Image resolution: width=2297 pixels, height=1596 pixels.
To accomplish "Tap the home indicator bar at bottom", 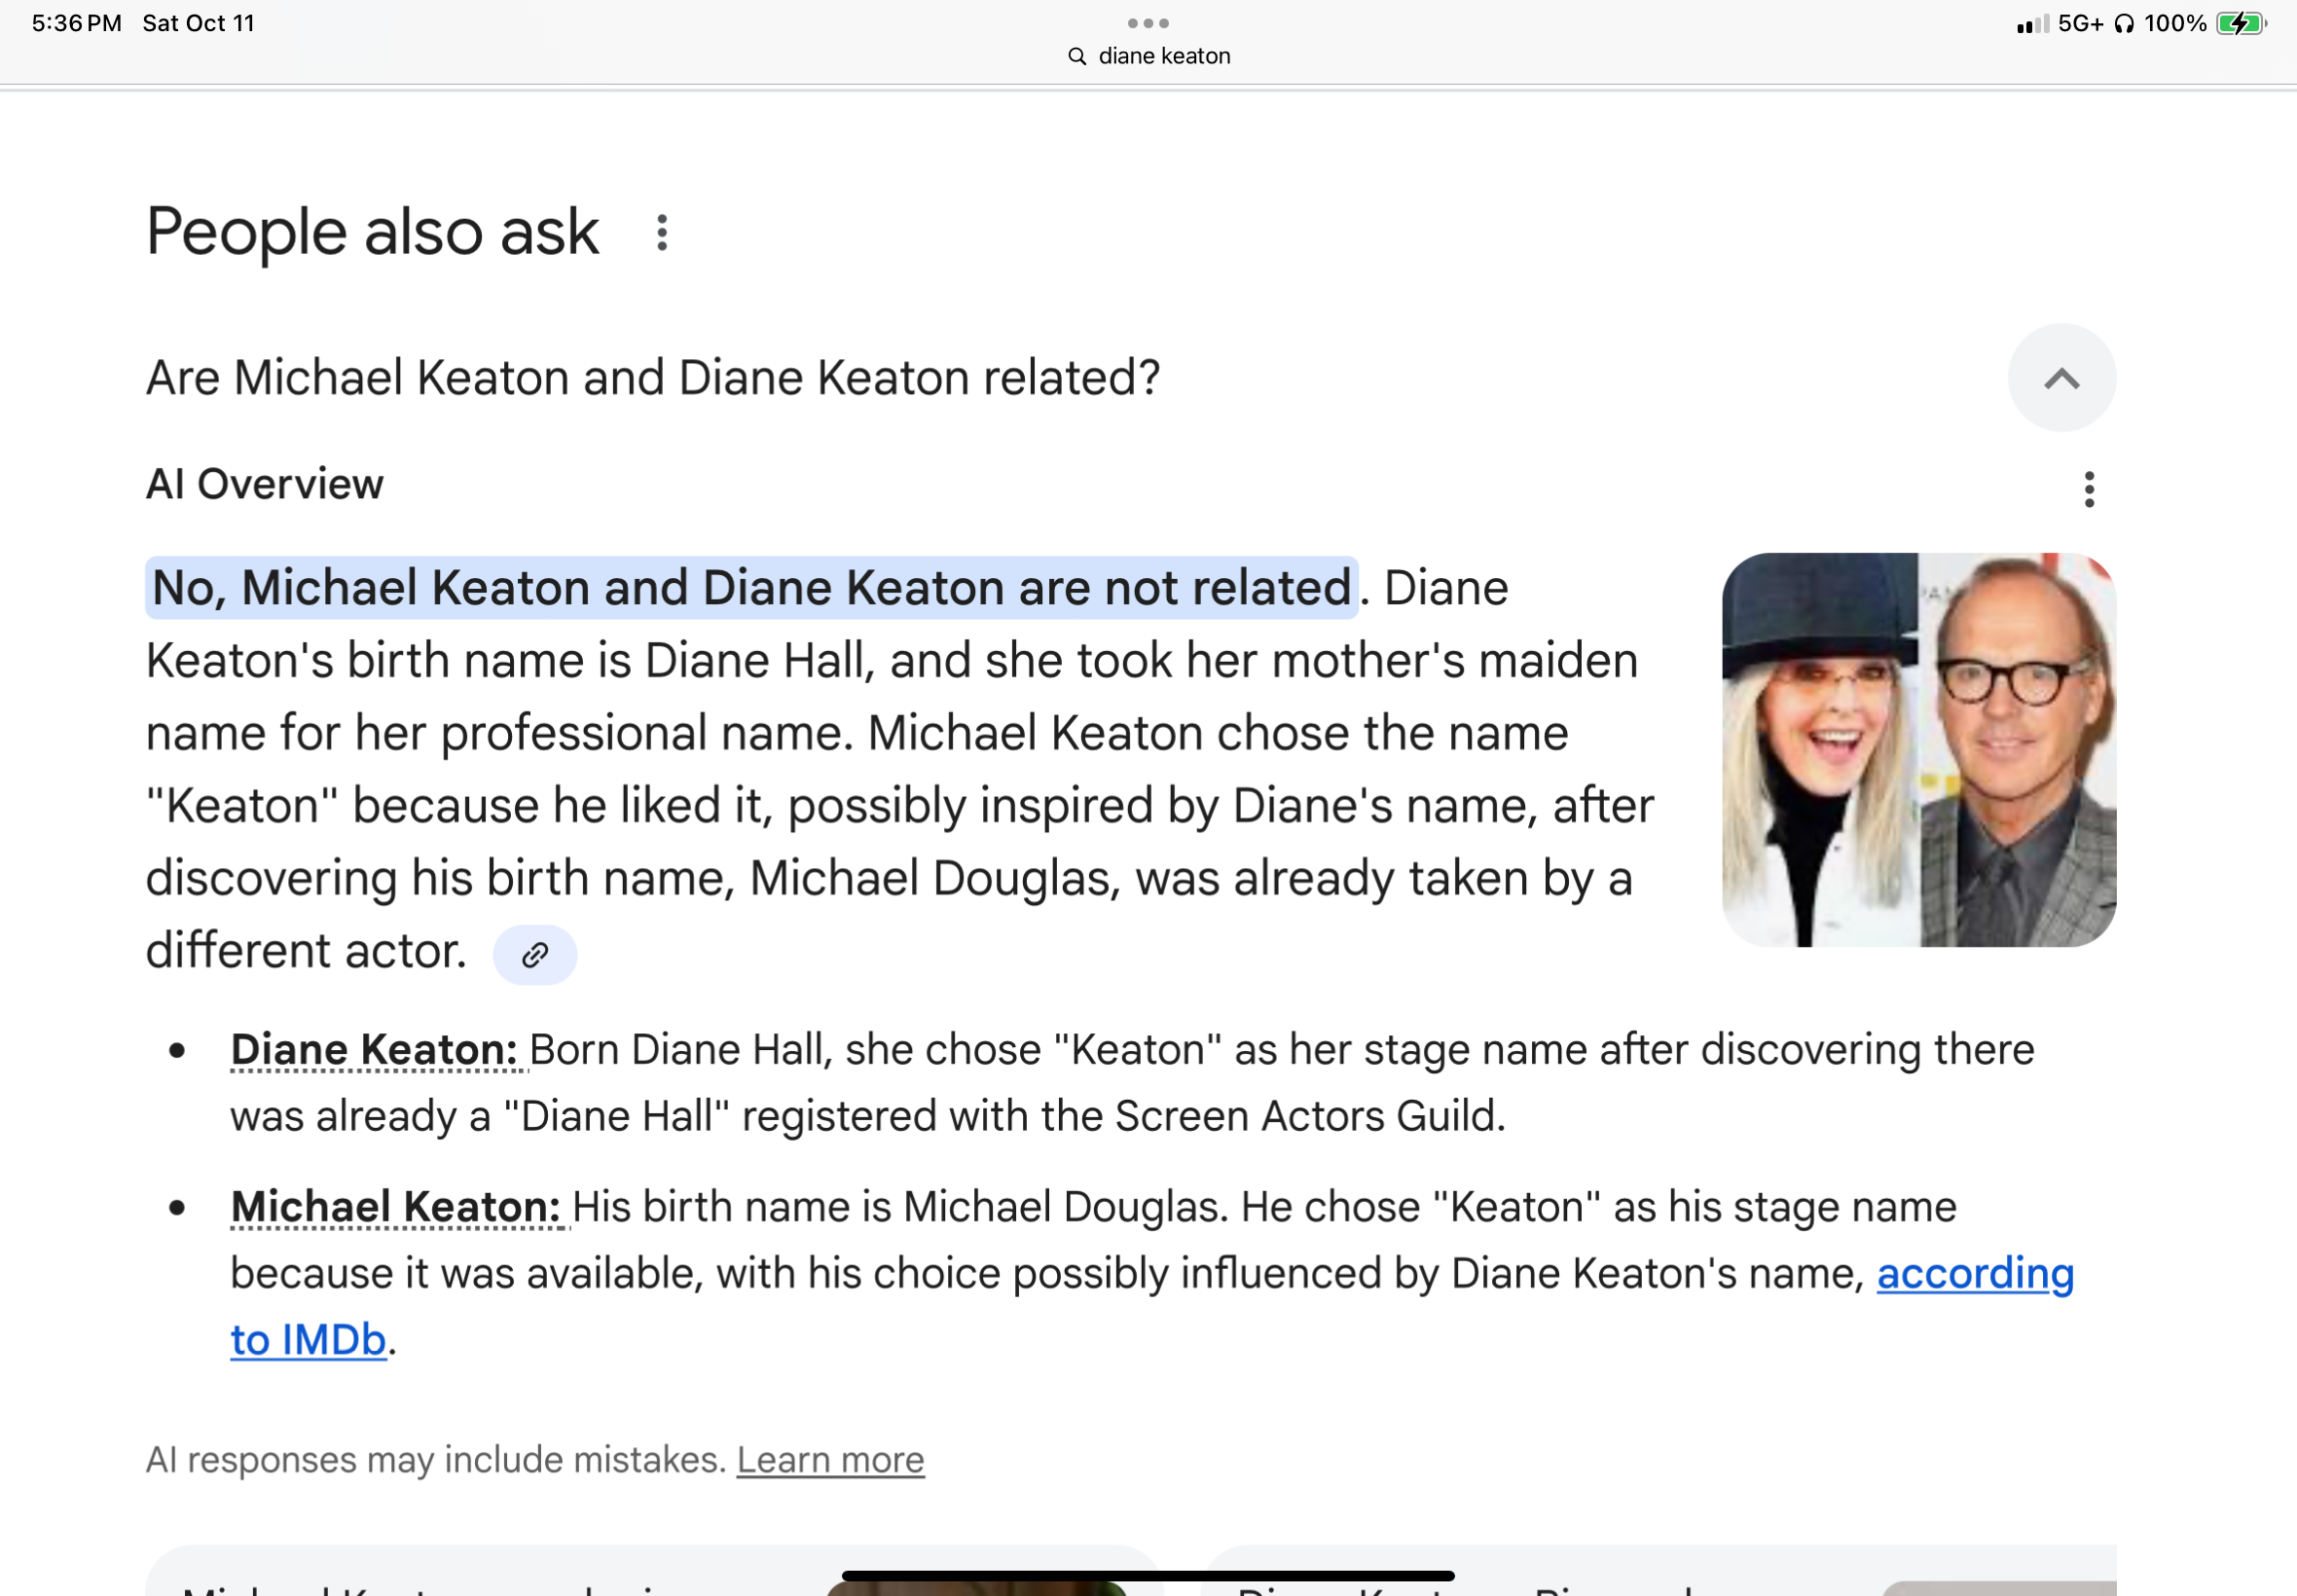I will [x=1148, y=1575].
